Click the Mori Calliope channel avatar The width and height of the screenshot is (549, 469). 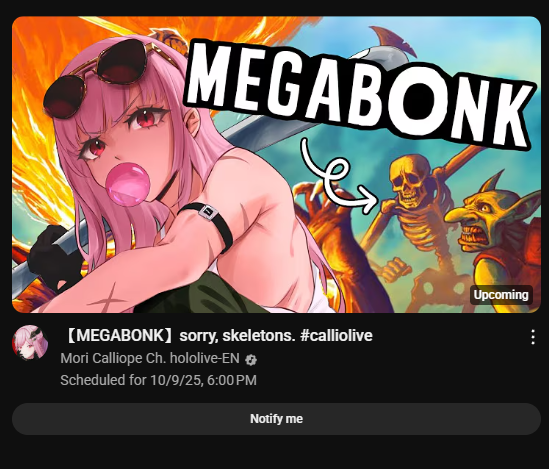pos(30,343)
